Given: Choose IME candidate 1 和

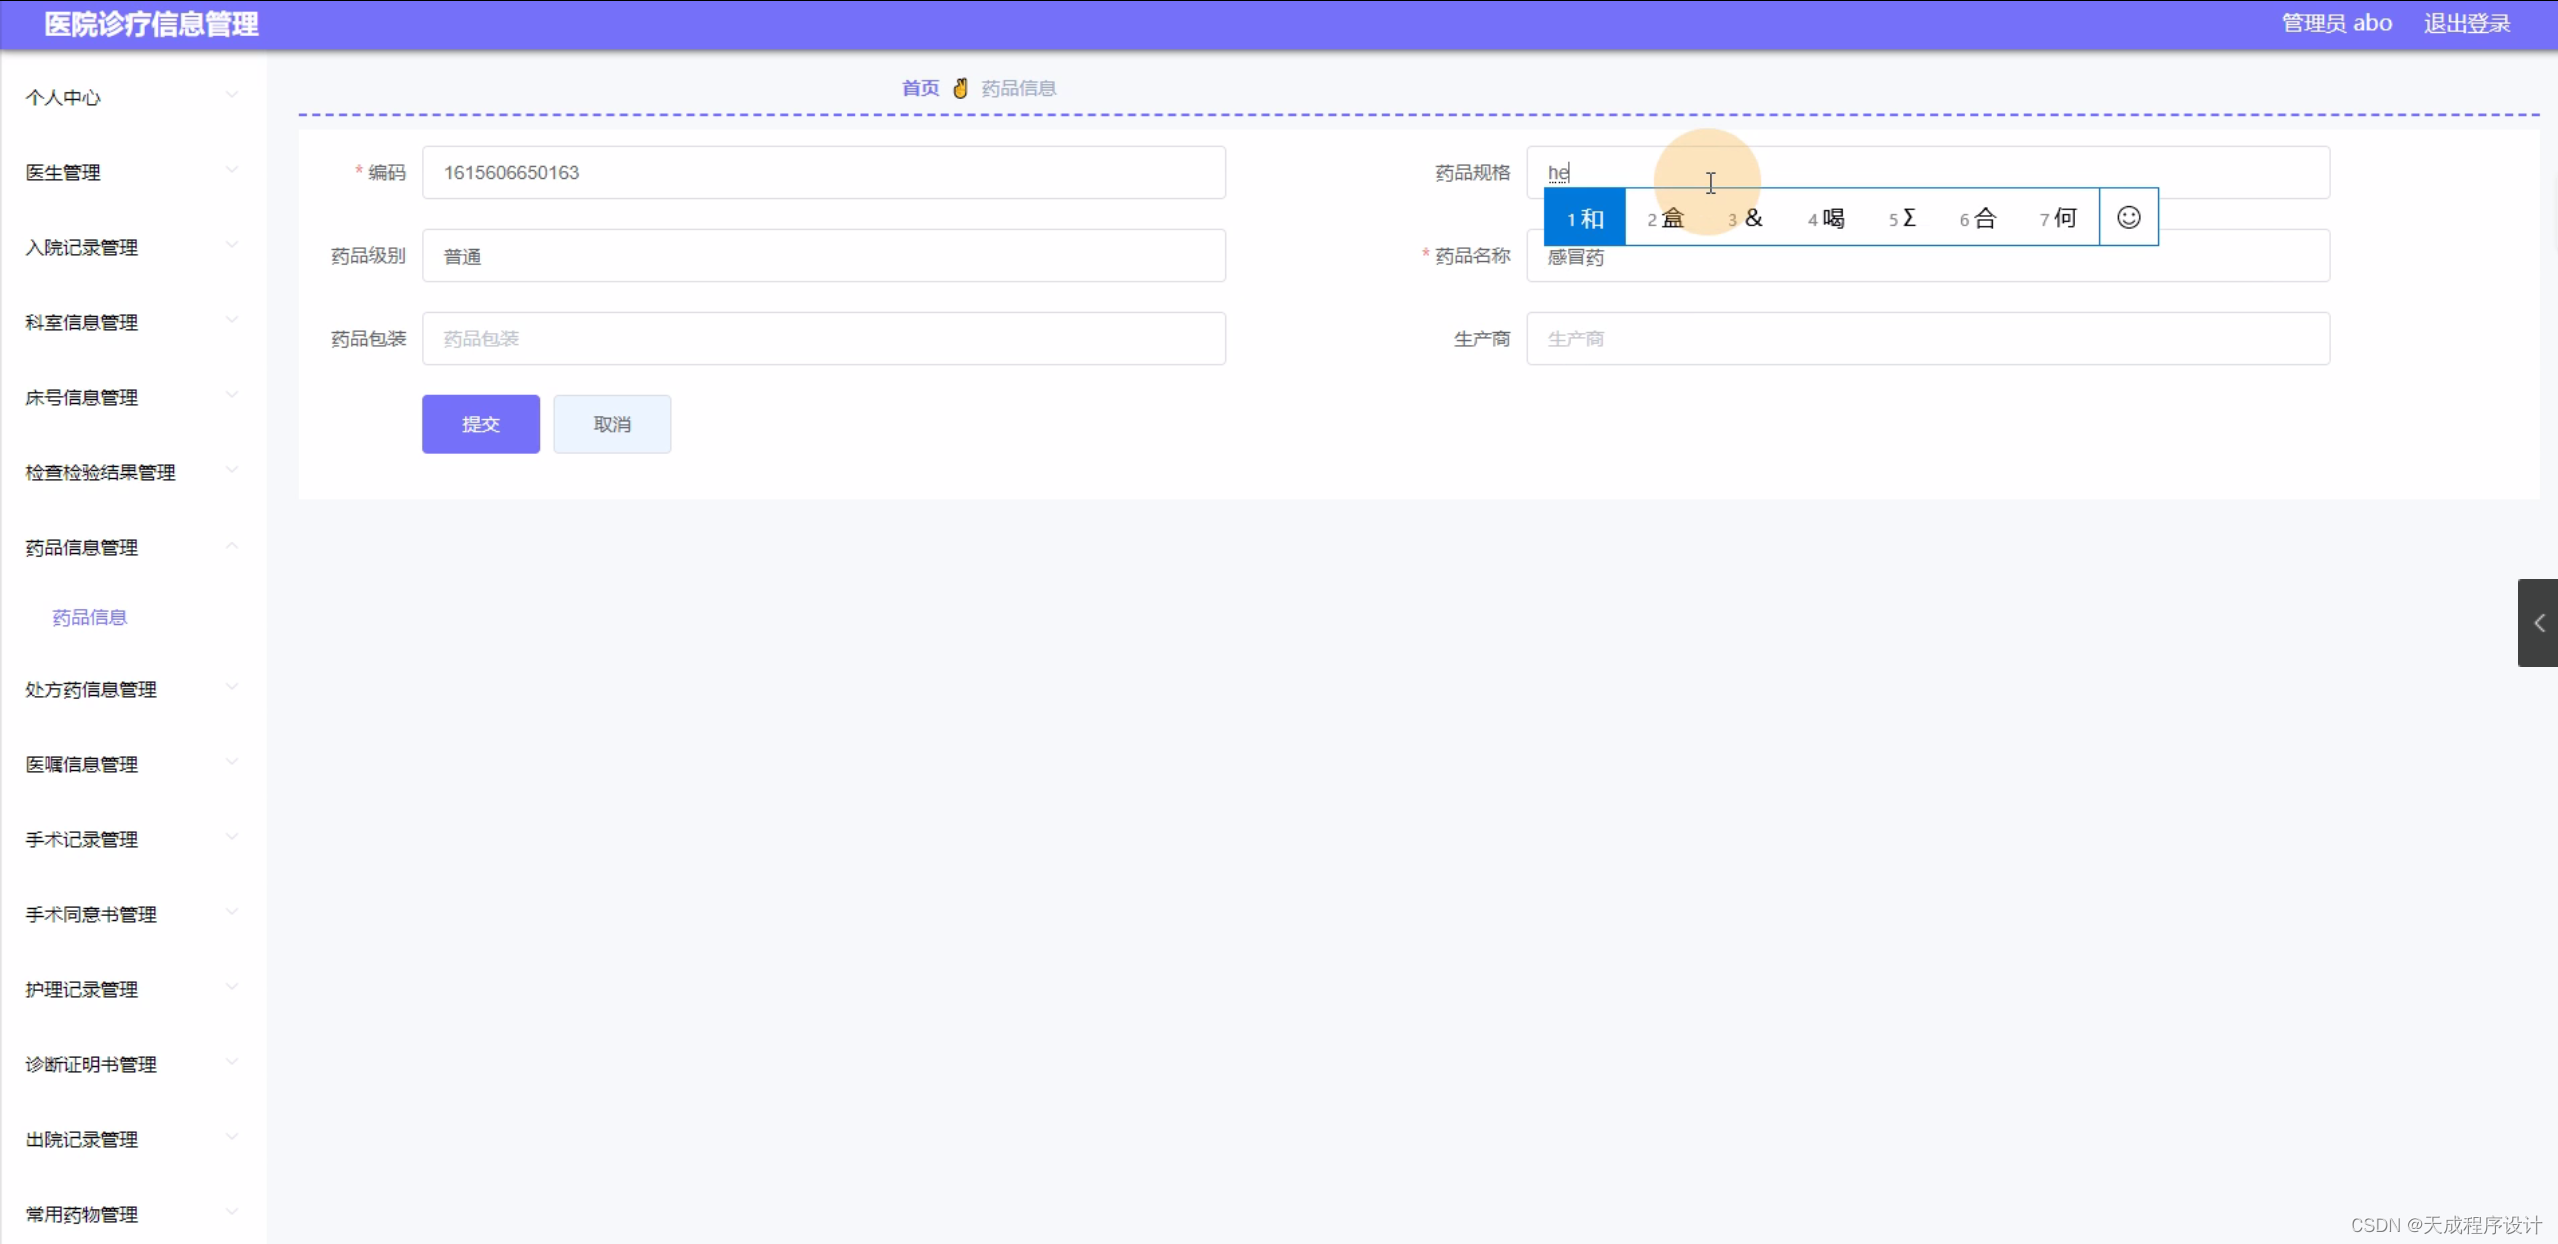Looking at the screenshot, I should (x=1585, y=218).
